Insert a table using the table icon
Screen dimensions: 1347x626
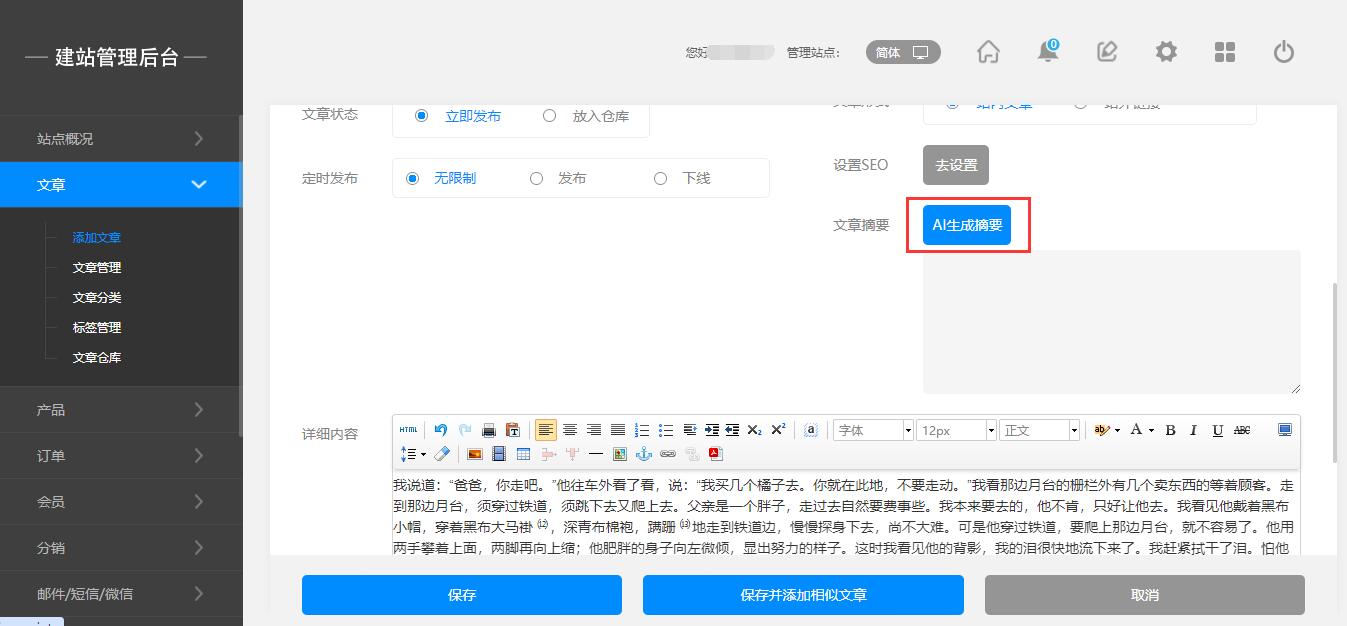[523, 454]
